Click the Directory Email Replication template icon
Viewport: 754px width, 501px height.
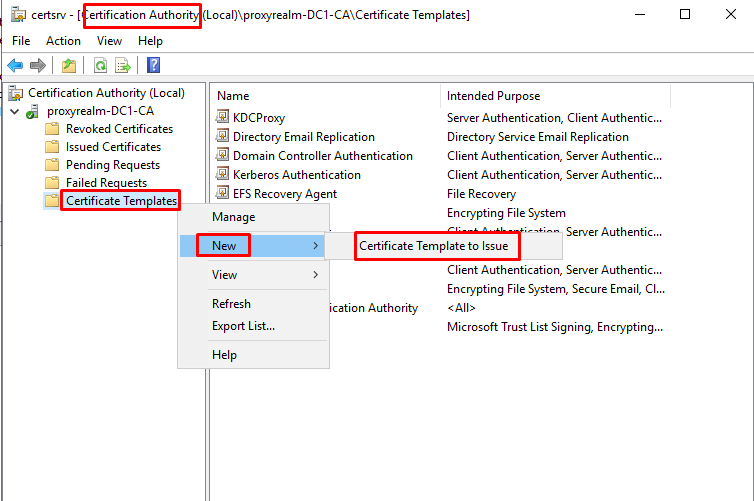click(222, 136)
